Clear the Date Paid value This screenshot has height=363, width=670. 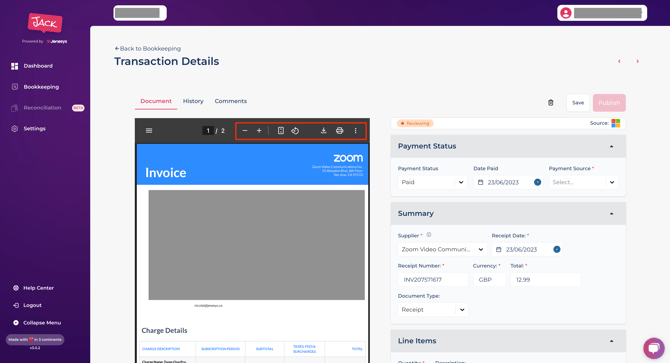[x=538, y=182]
